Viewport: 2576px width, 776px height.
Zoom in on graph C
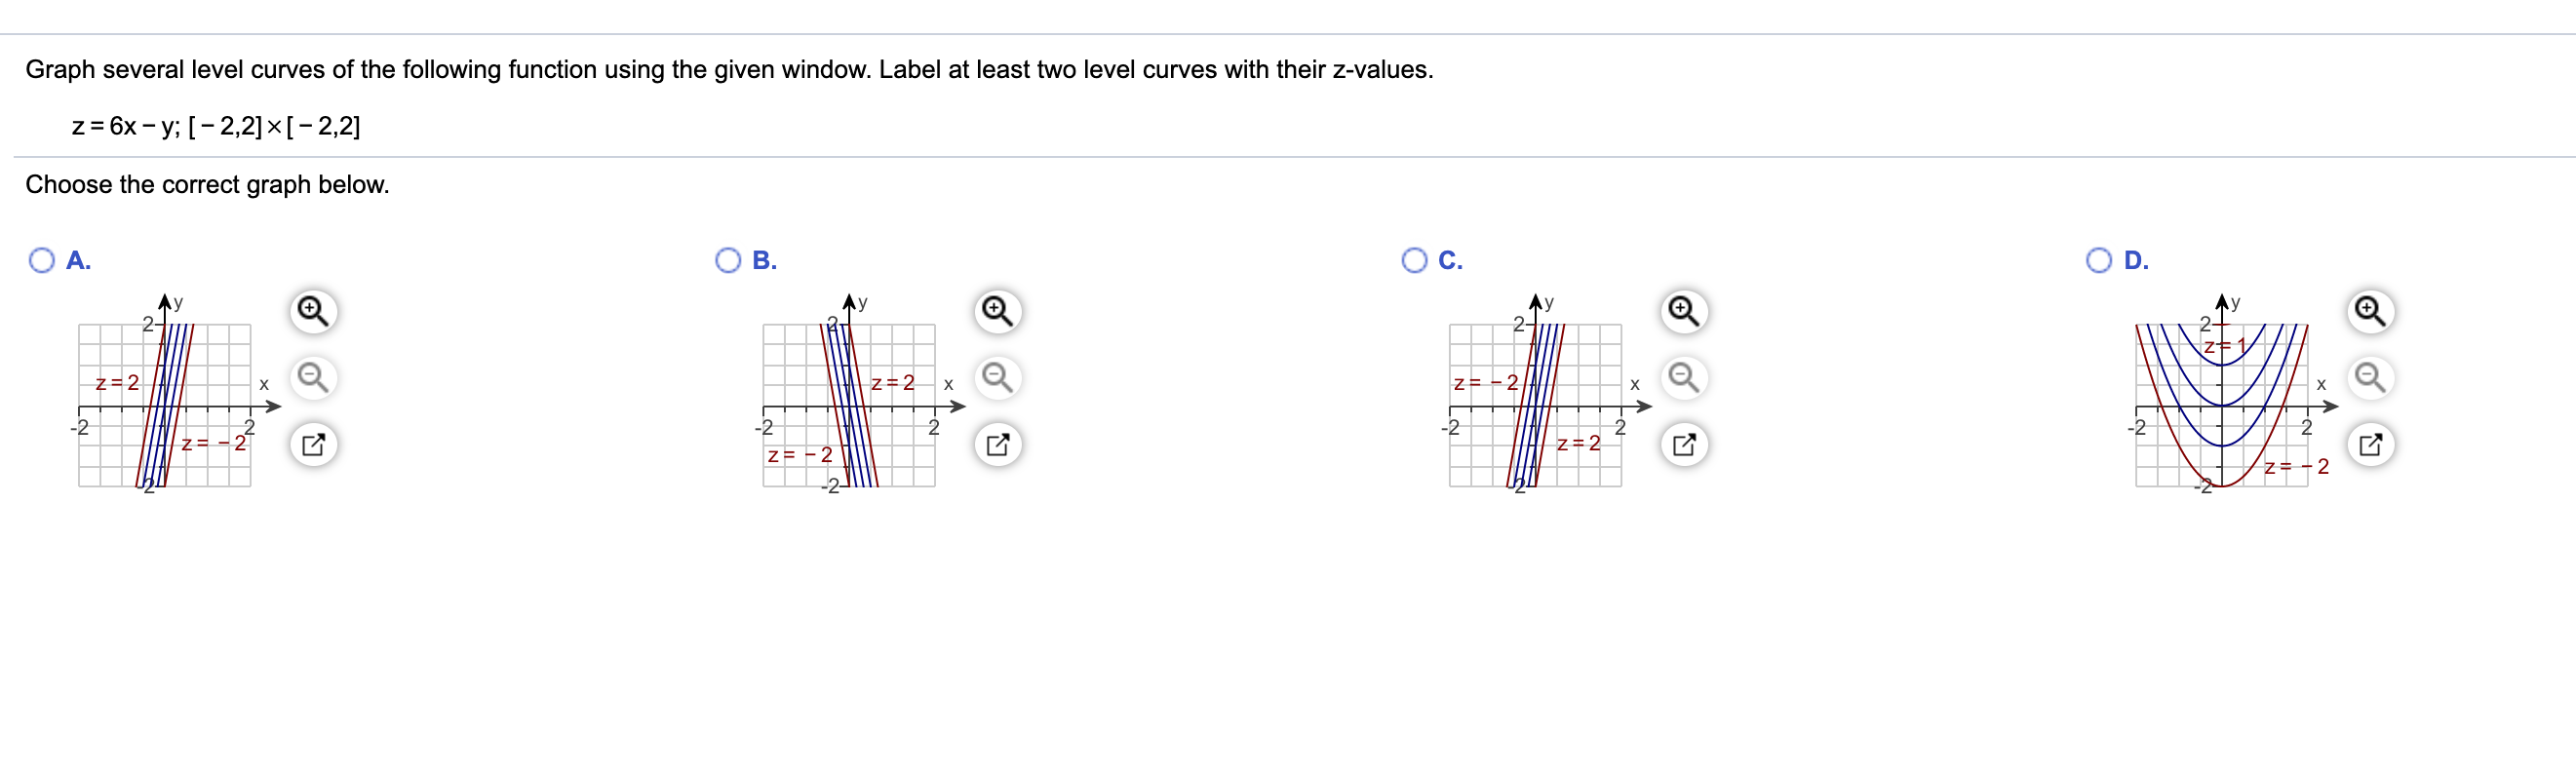tap(1685, 311)
